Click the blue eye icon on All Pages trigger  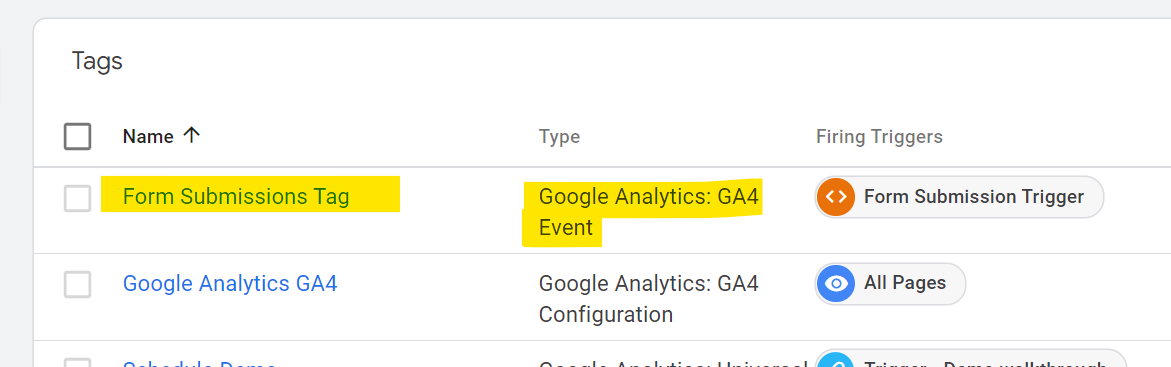[836, 284]
